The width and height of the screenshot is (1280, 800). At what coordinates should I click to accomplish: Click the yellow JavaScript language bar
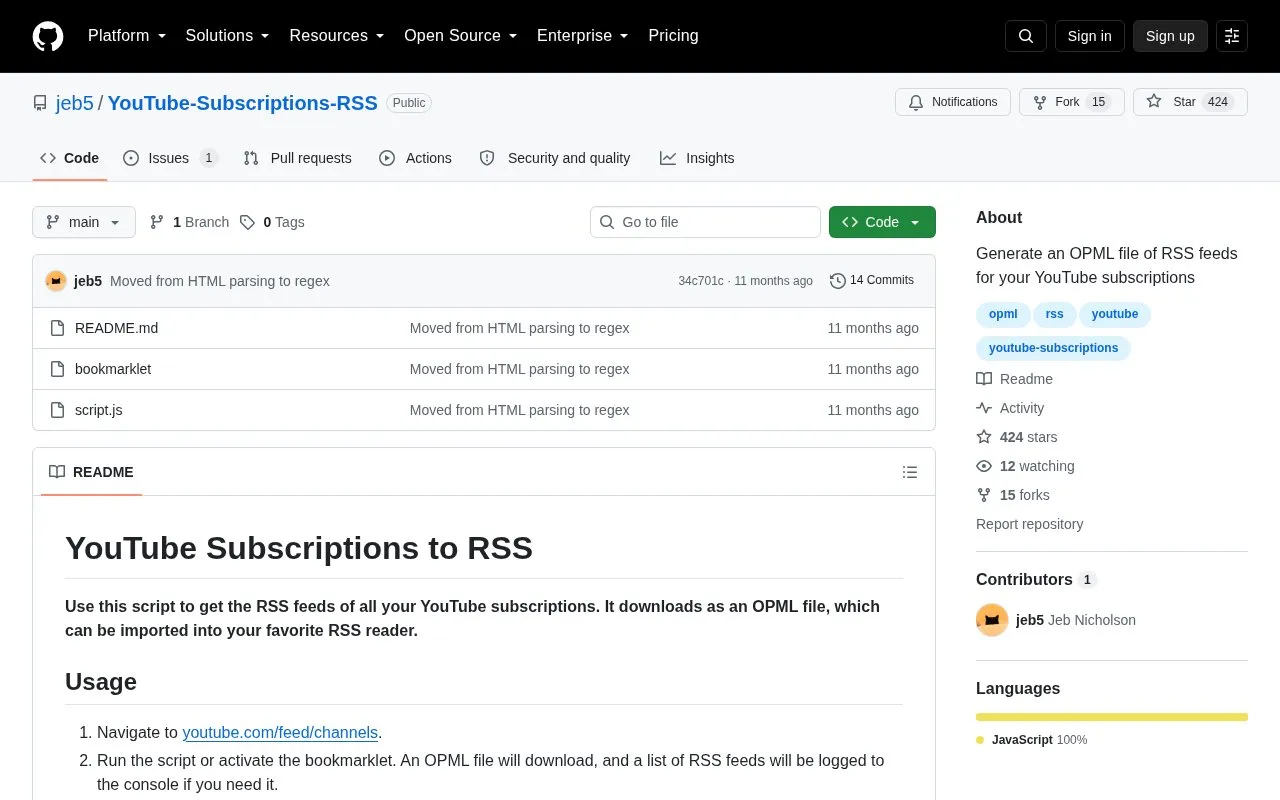click(1112, 717)
